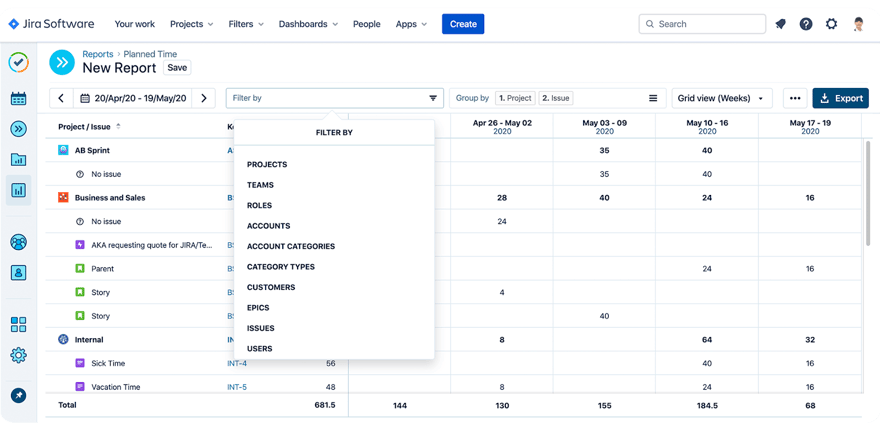Open the notifications bell icon
The image size is (880, 430).
point(781,24)
